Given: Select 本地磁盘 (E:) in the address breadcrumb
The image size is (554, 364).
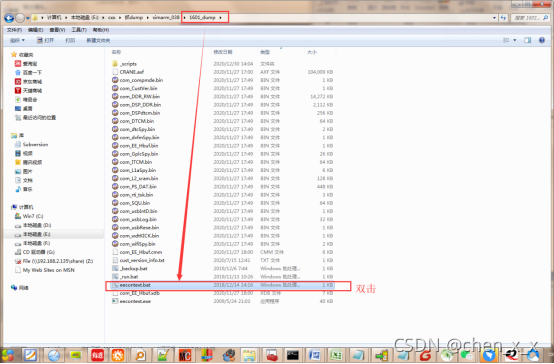Looking at the screenshot, I should 85,17.
